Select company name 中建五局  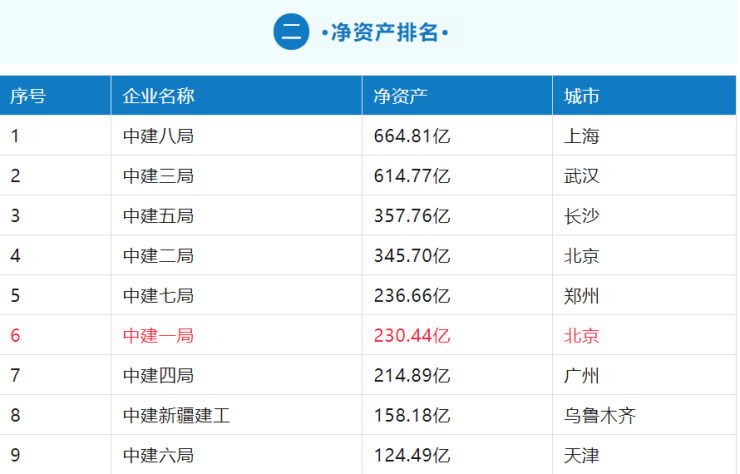tap(159, 216)
